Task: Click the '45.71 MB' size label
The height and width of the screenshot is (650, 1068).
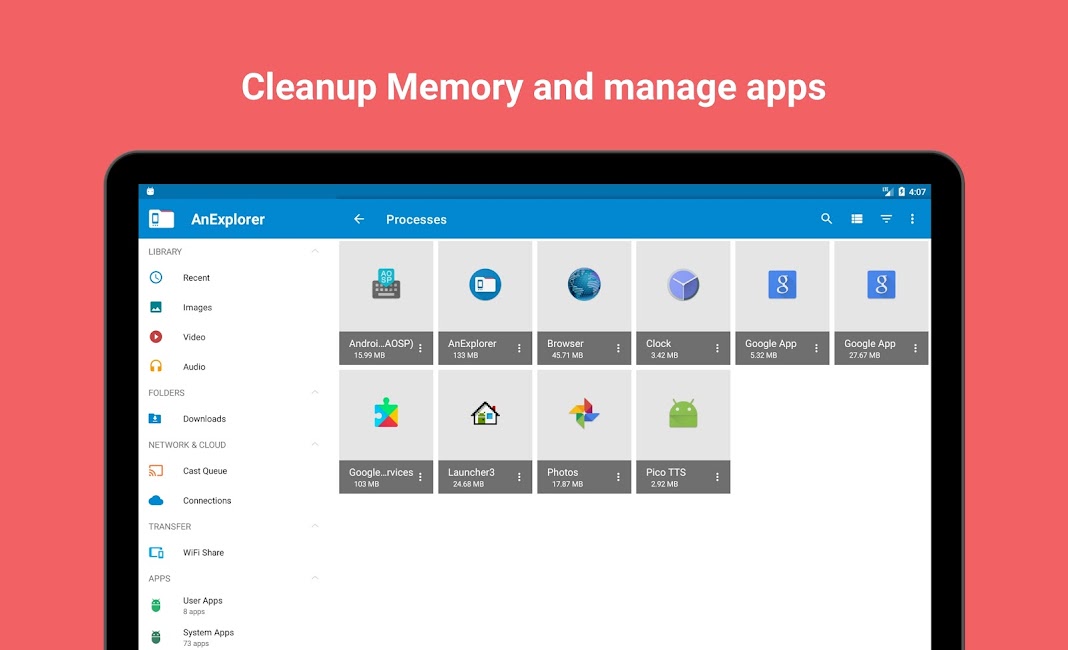Action: (567, 355)
